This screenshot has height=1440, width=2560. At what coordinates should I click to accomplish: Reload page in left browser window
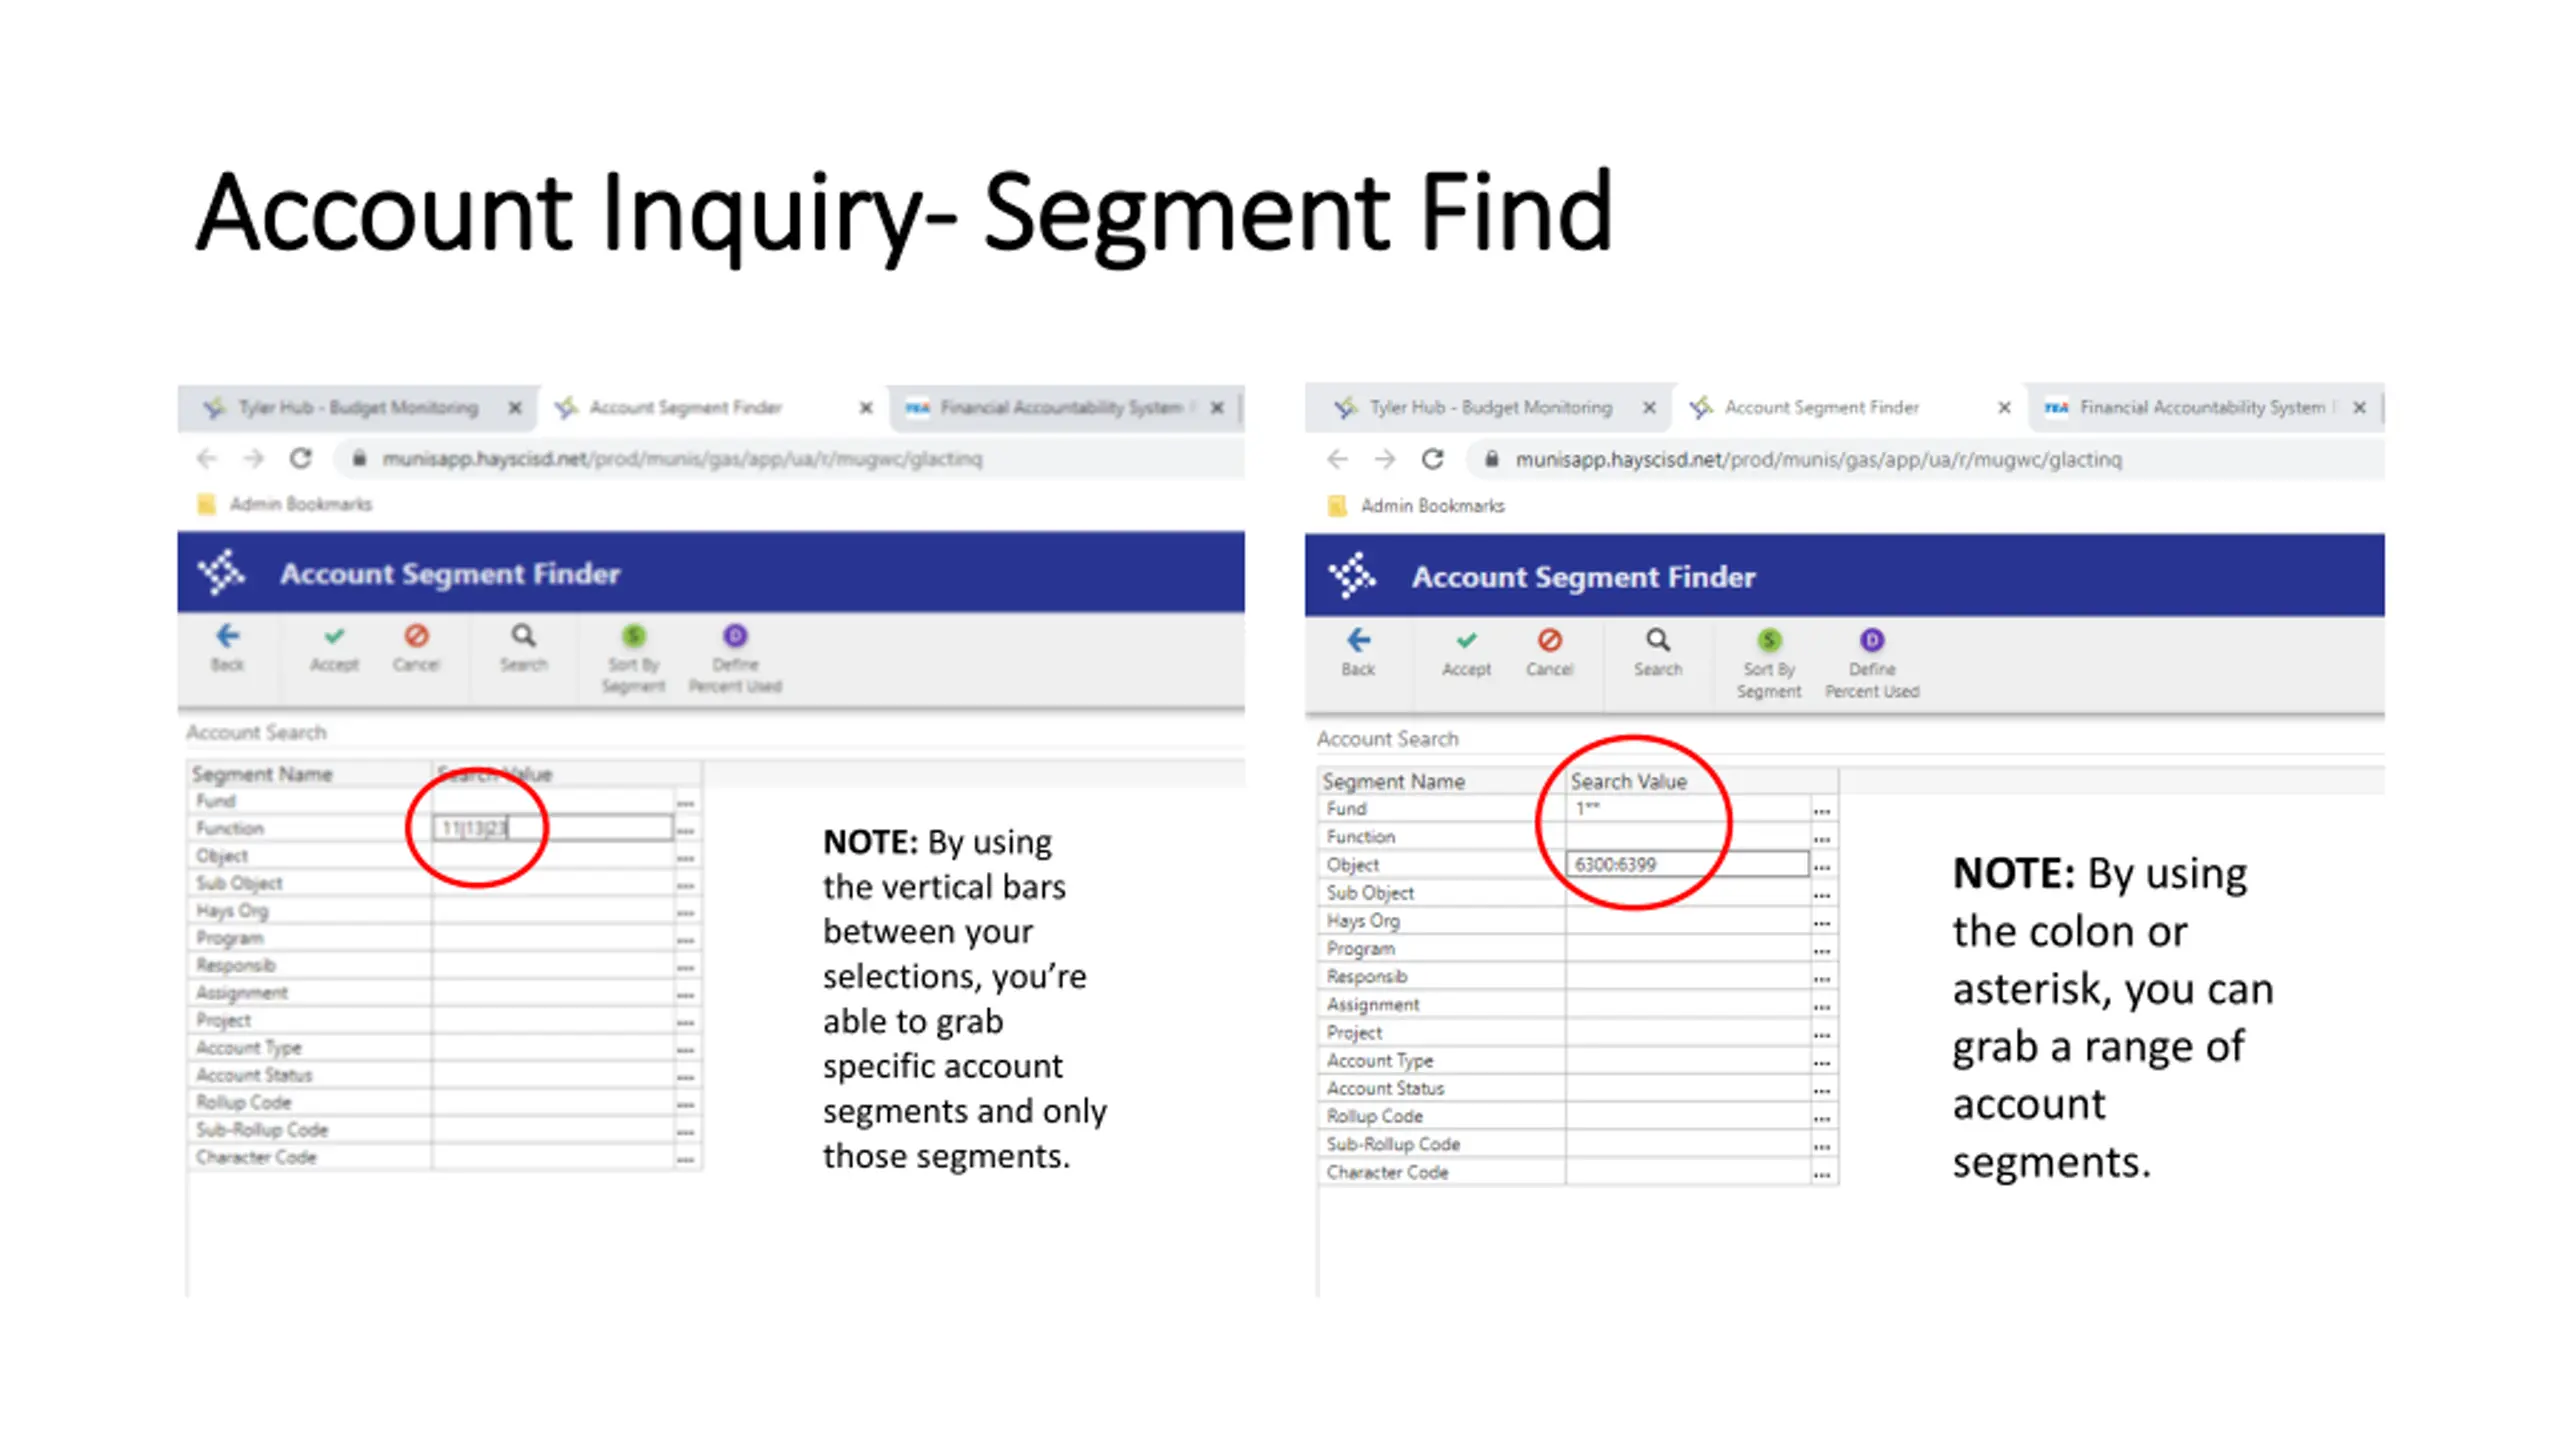click(300, 458)
